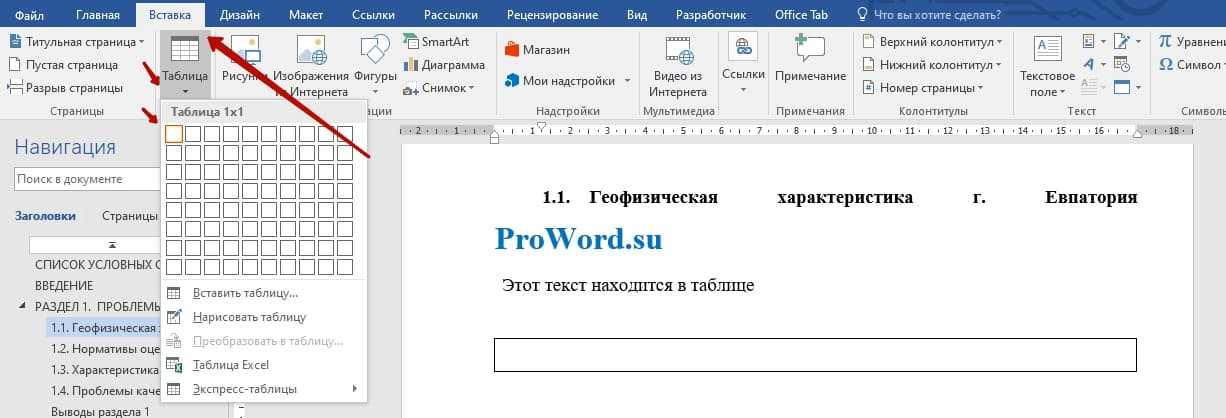The height and width of the screenshot is (418, 1226).
Task: Click the navigation search field
Action: 85,179
